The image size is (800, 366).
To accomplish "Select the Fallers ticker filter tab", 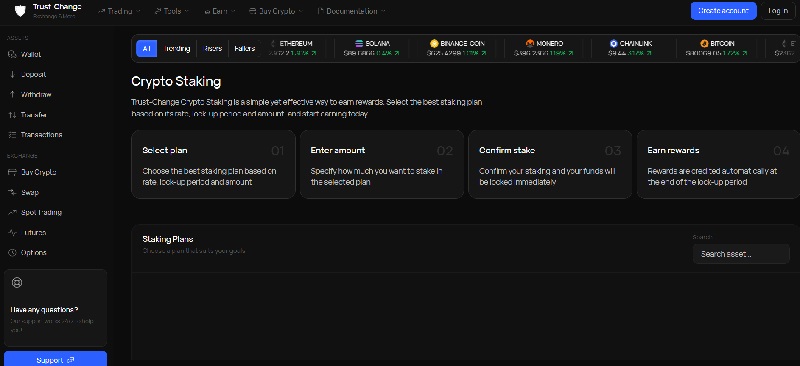I will pos(244,49).
